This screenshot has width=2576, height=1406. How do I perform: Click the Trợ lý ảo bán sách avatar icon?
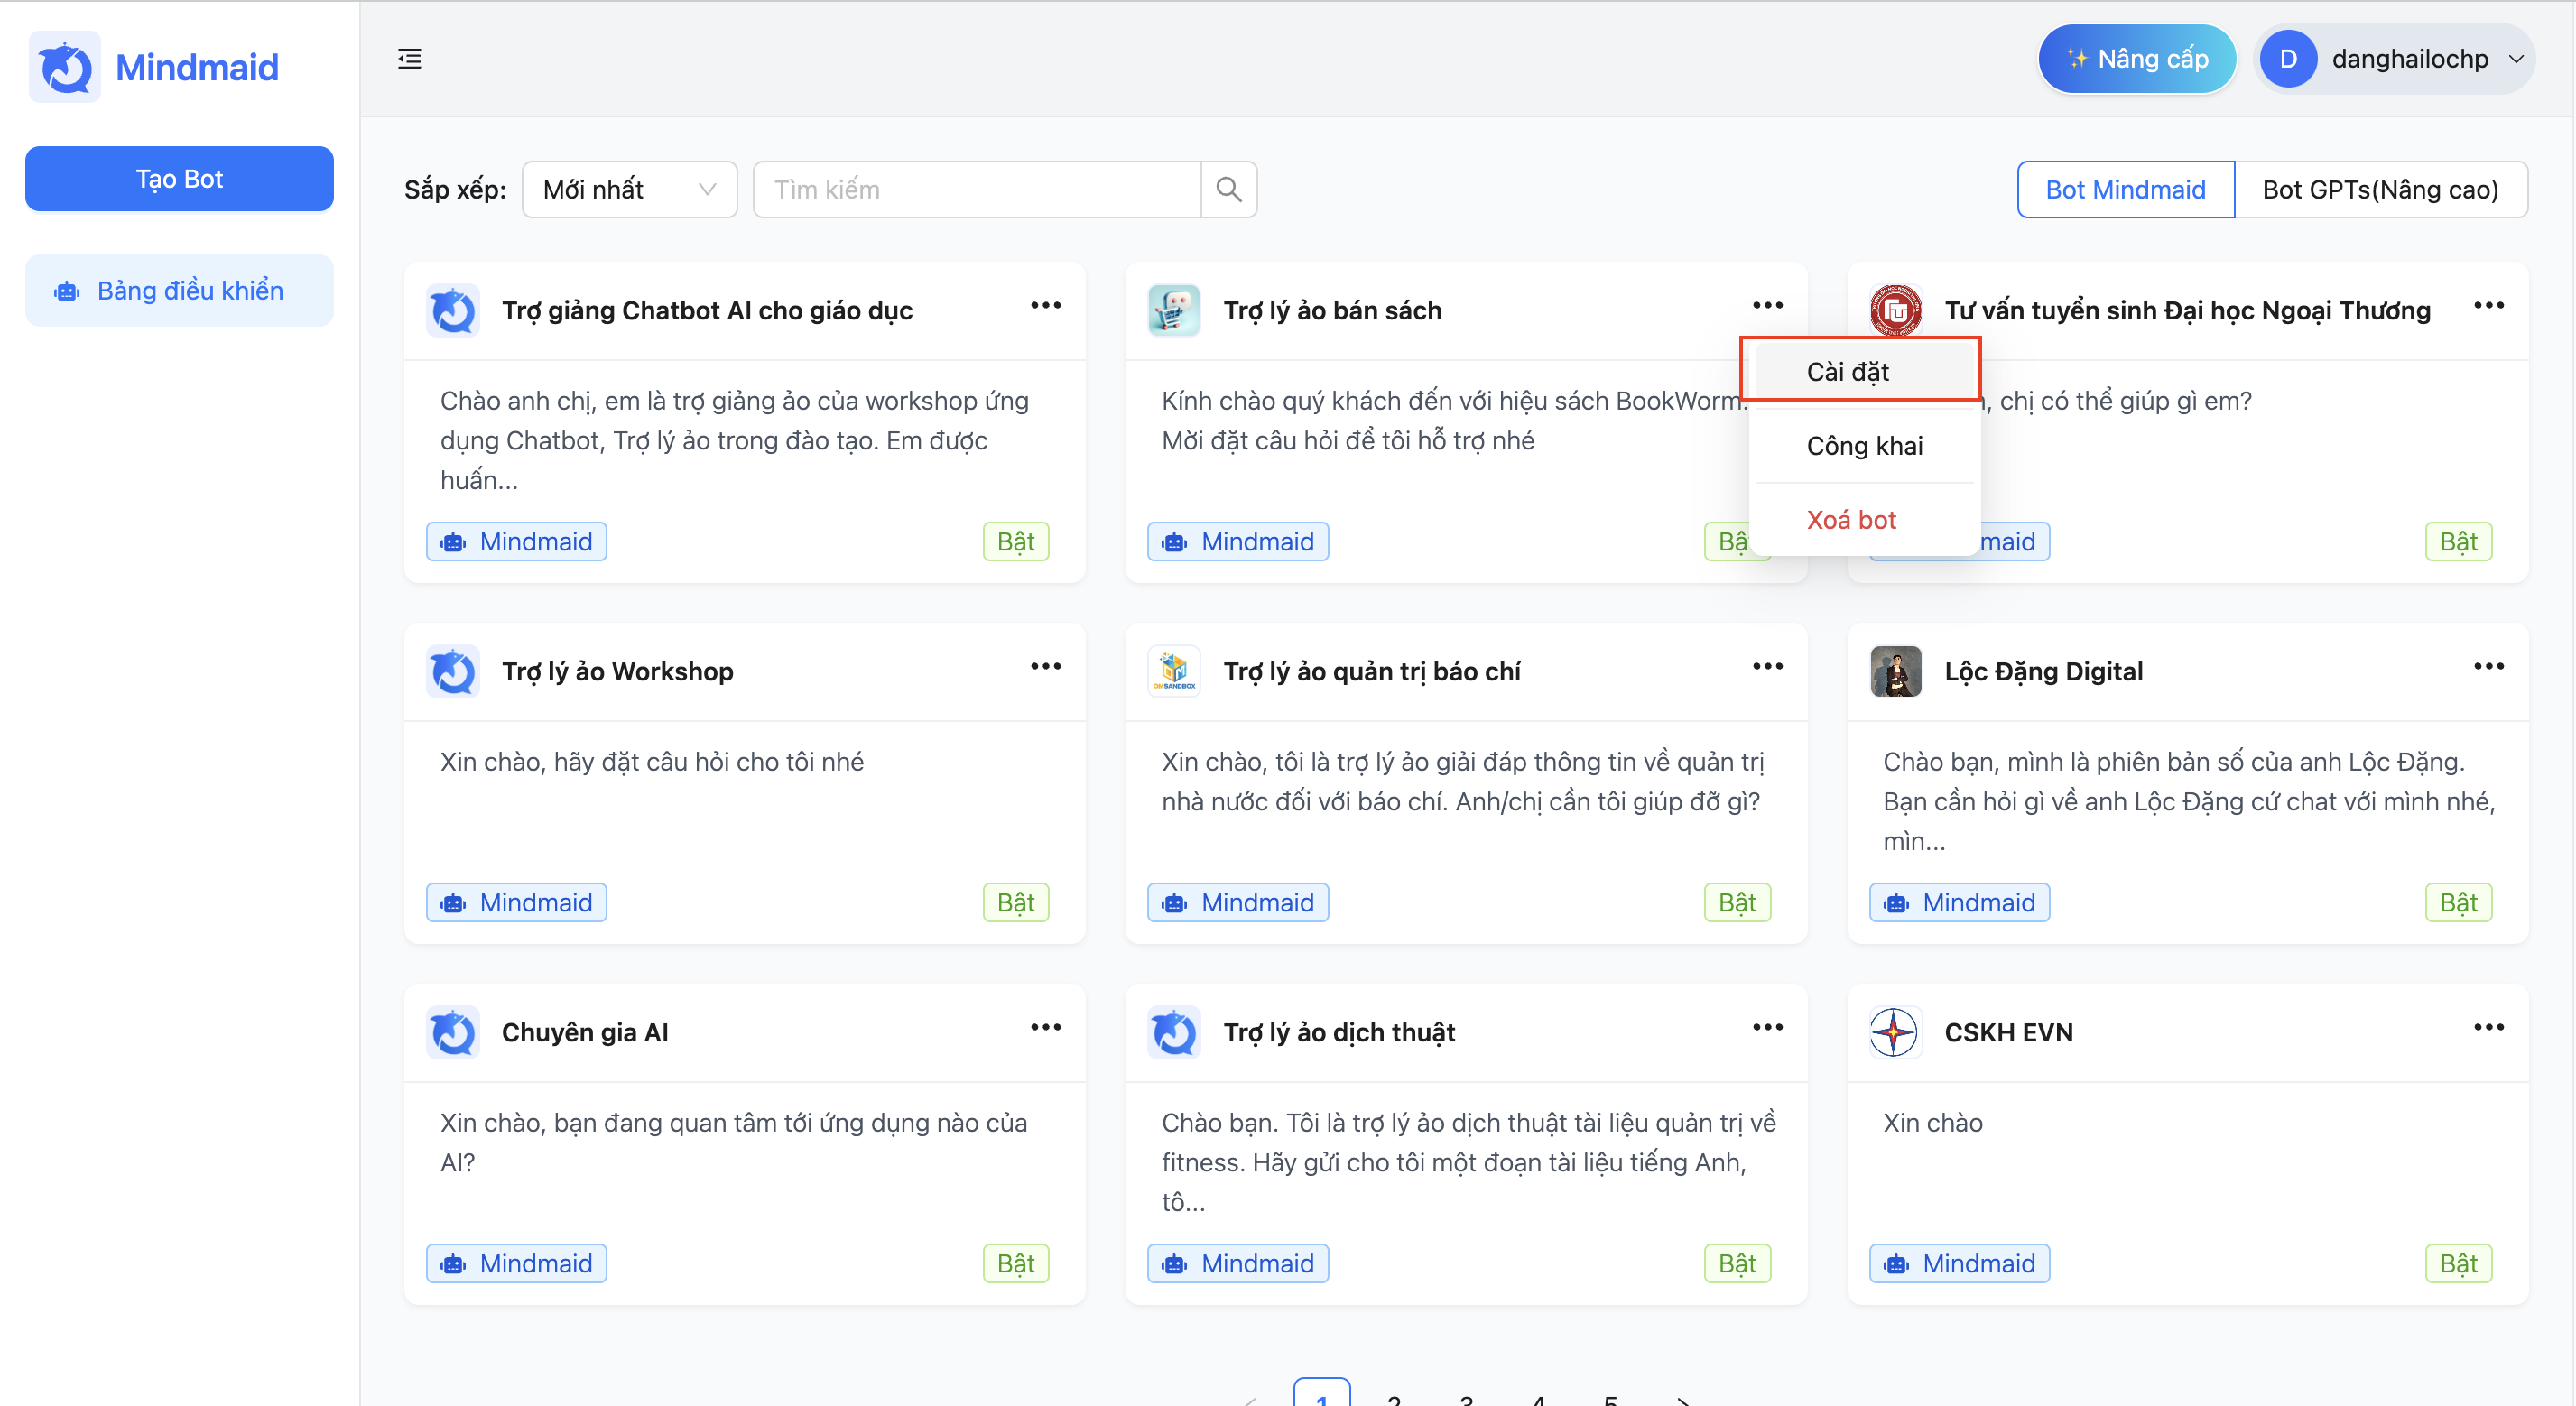click(1174, 310)
